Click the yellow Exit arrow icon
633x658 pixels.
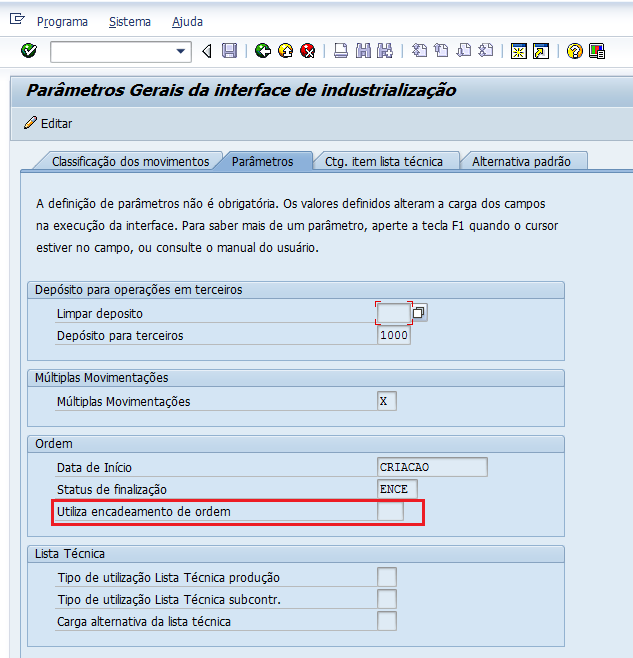click(285, 51)
